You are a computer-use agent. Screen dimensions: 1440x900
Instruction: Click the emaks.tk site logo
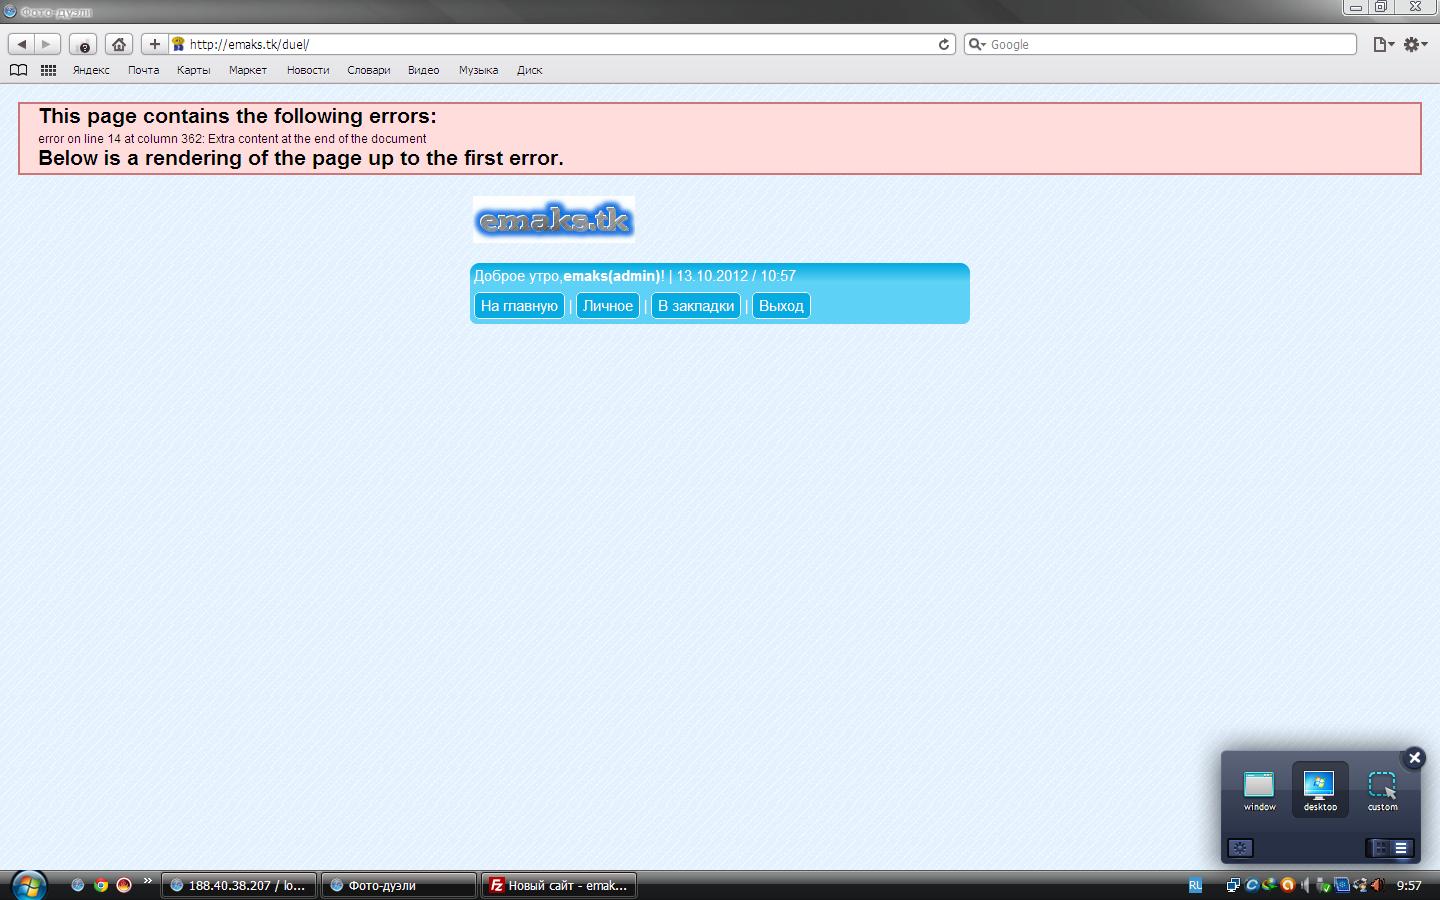554,219
